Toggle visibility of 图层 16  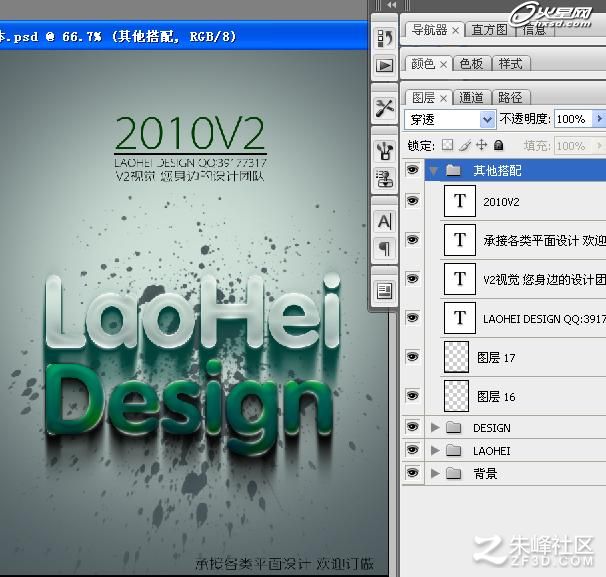tap(412, 395)
